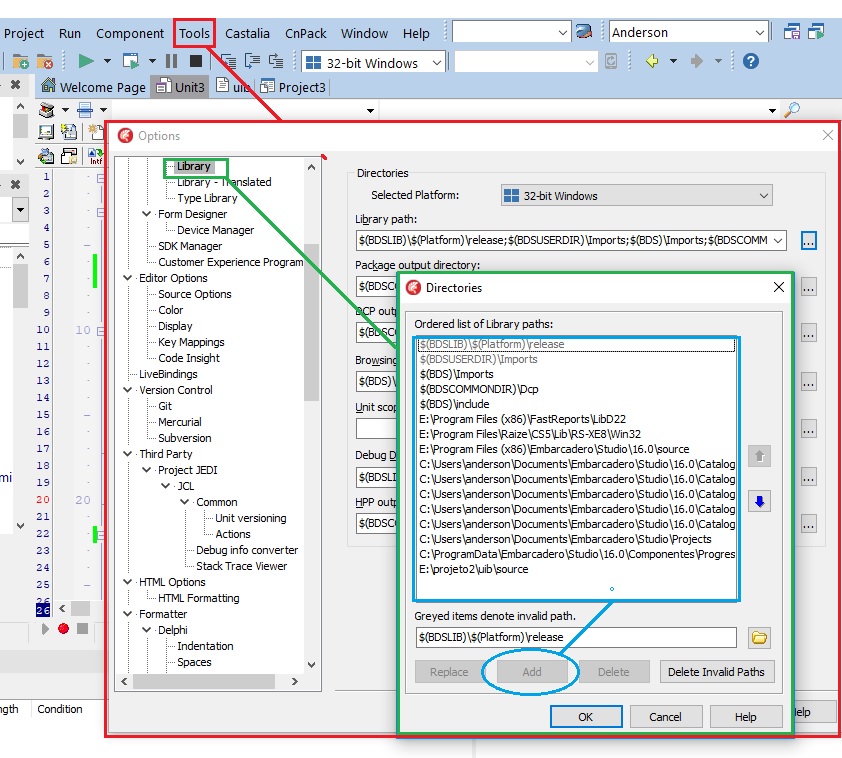Click the green Run button in toolbar
This screenshot has width=842, height=758.
pos(85,61)
